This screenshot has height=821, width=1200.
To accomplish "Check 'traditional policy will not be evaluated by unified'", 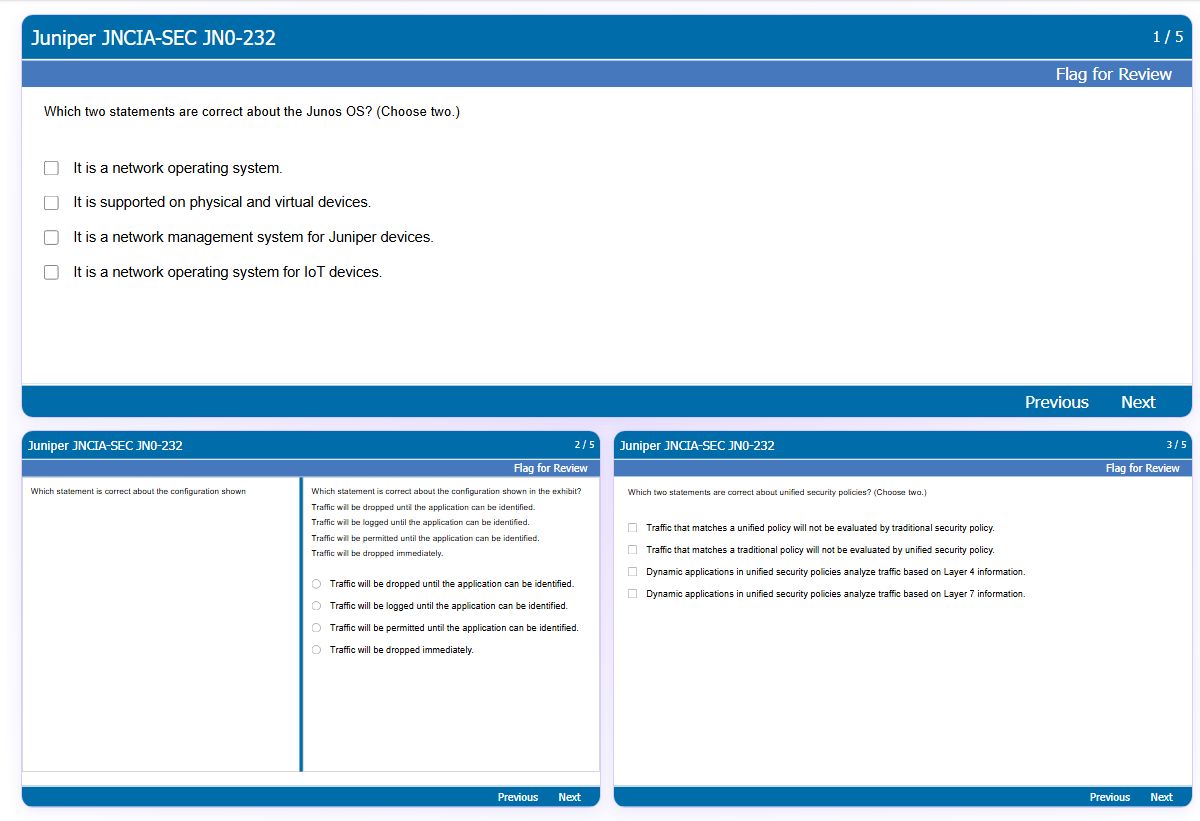I will point(632,550).
